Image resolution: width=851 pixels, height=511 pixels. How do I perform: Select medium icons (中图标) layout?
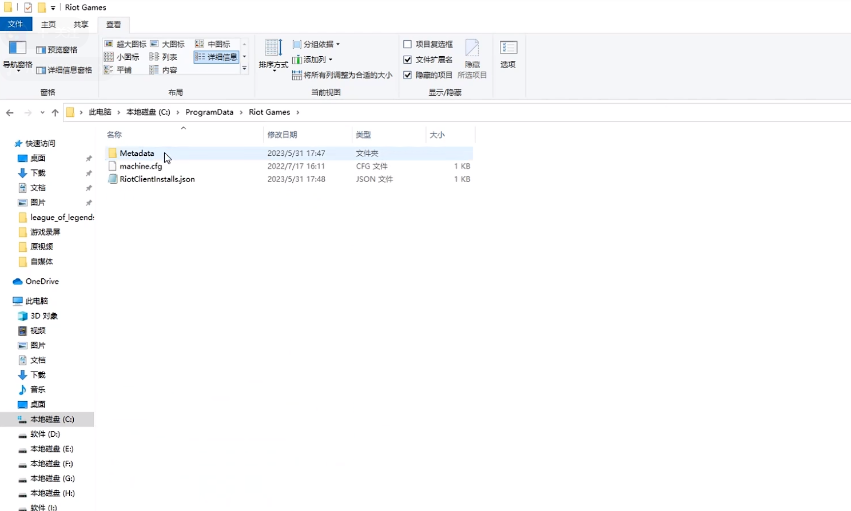[x=213, y=44]
